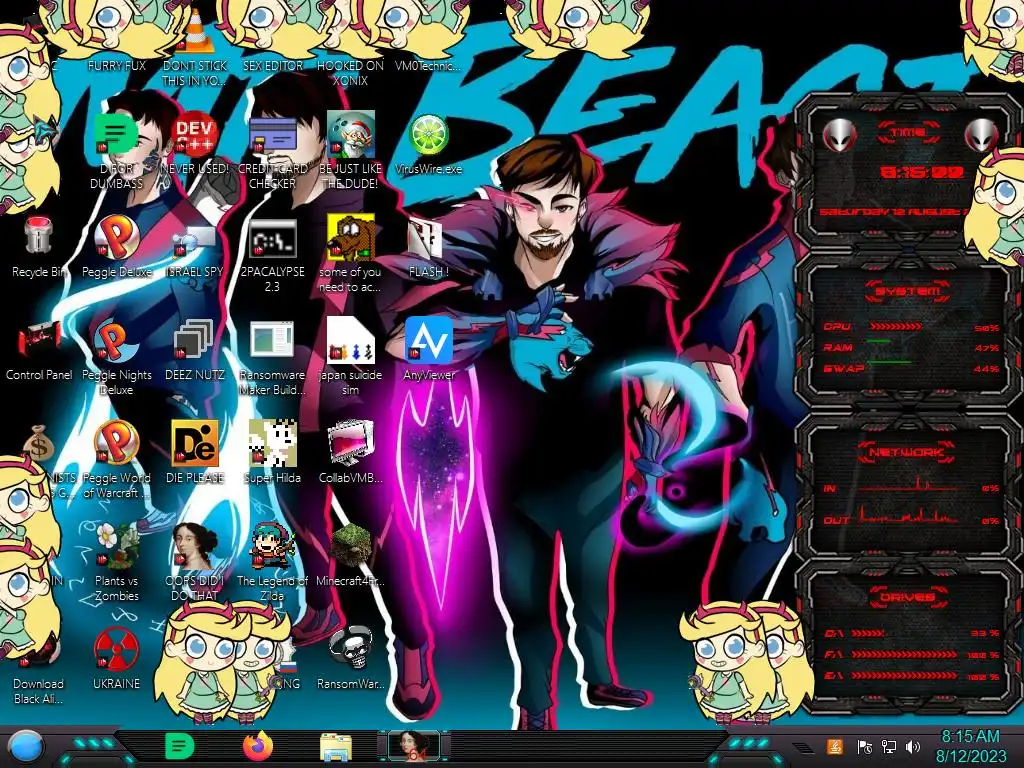Open the green pinned app on taskbar
The width and height of the screenshot is (1024, 768).
pos(179,746)
